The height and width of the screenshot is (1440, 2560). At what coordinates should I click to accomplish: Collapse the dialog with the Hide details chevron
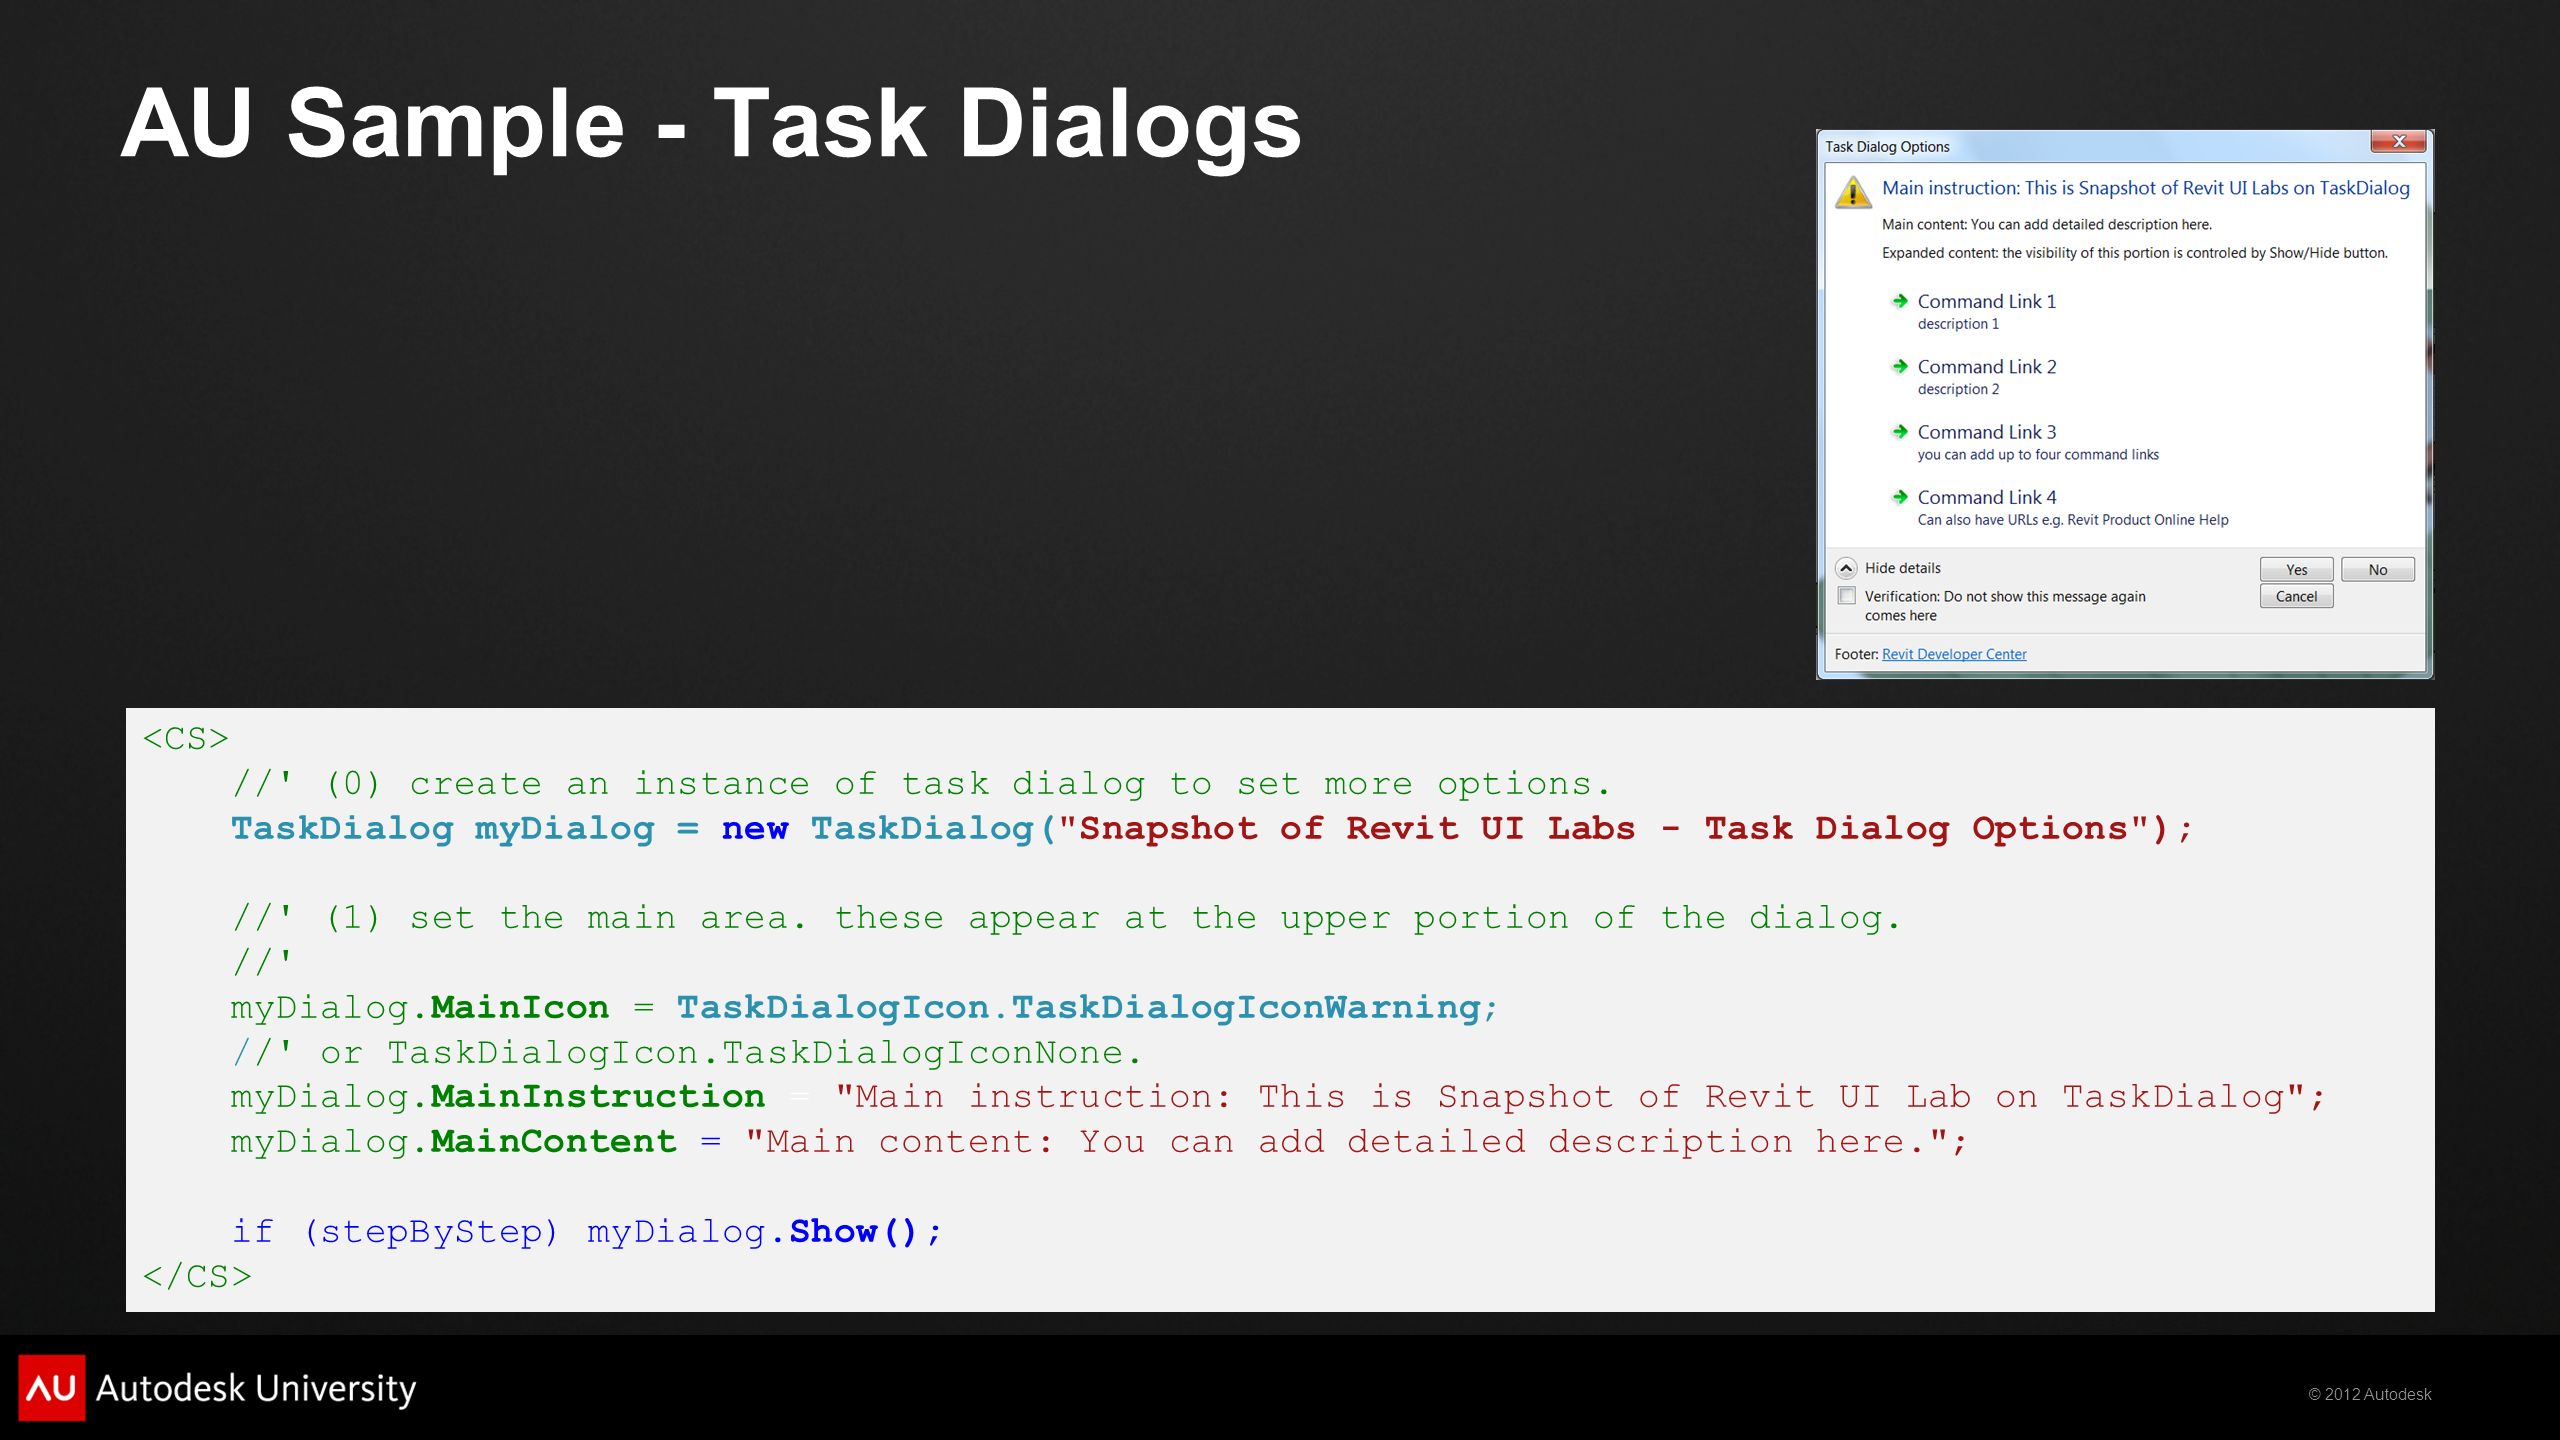tap(1846, 568)
